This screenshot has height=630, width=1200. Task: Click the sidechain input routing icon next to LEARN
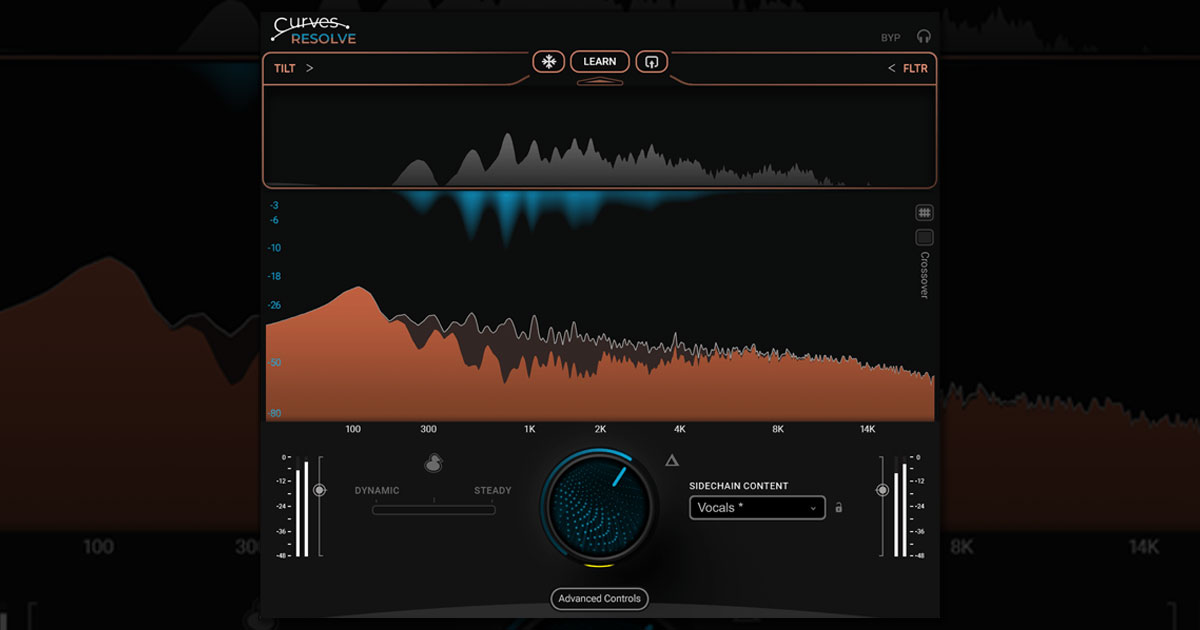[651, 61]
